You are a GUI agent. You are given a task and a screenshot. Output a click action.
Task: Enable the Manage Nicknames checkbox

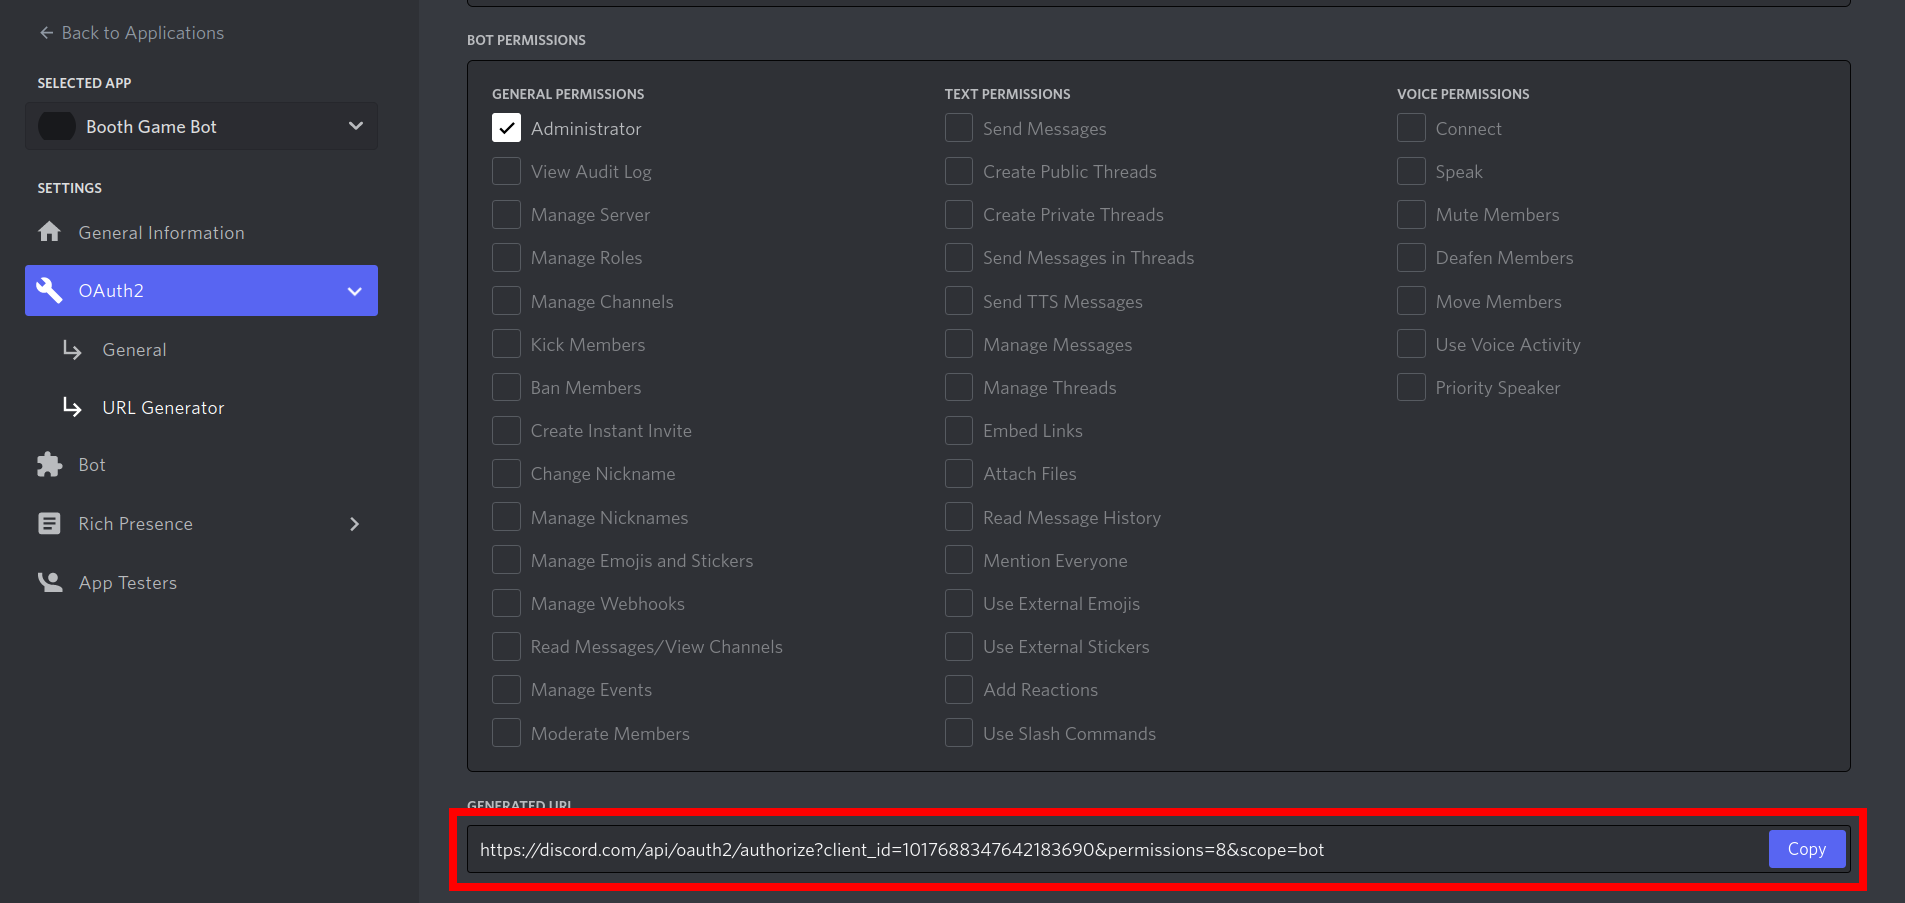pos(507,517)
